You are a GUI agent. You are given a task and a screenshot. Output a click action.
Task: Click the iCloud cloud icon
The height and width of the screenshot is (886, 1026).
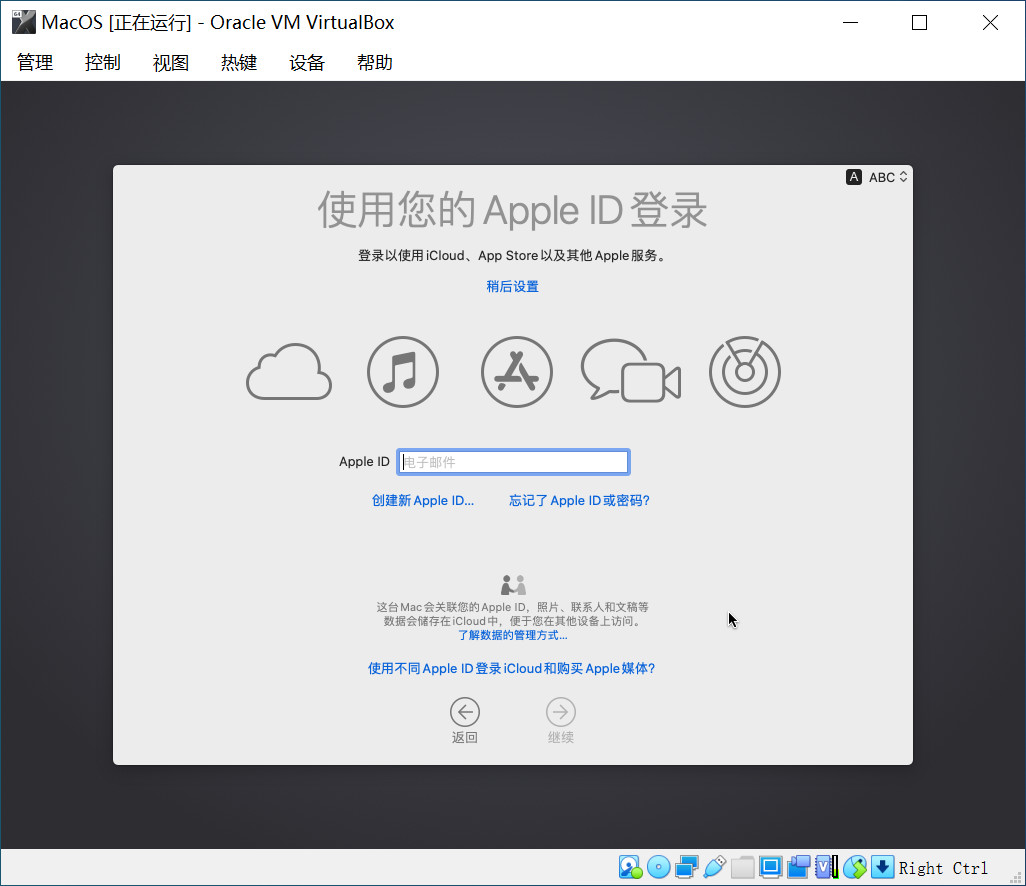[289, 372]
